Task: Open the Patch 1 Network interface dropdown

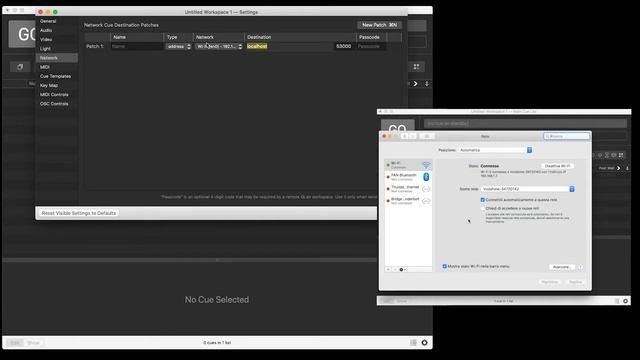Action: click(219, 47)
